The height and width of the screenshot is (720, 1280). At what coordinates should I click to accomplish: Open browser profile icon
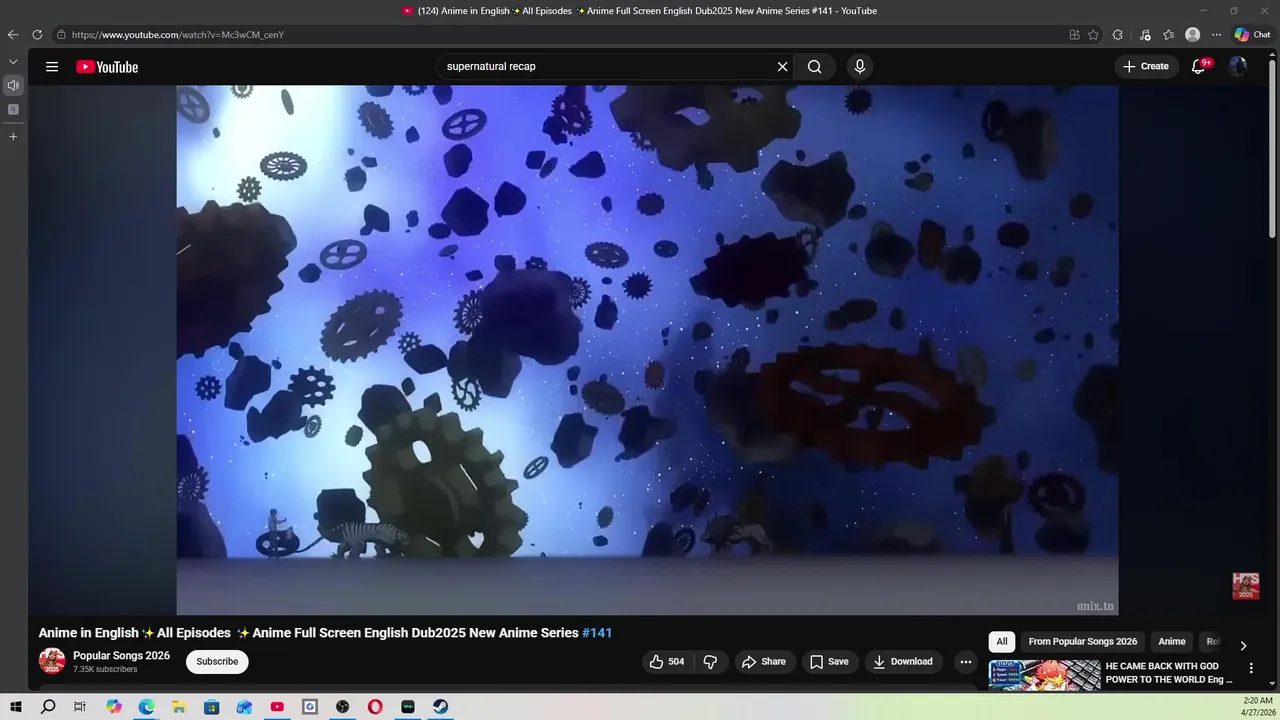point(1193,34)
